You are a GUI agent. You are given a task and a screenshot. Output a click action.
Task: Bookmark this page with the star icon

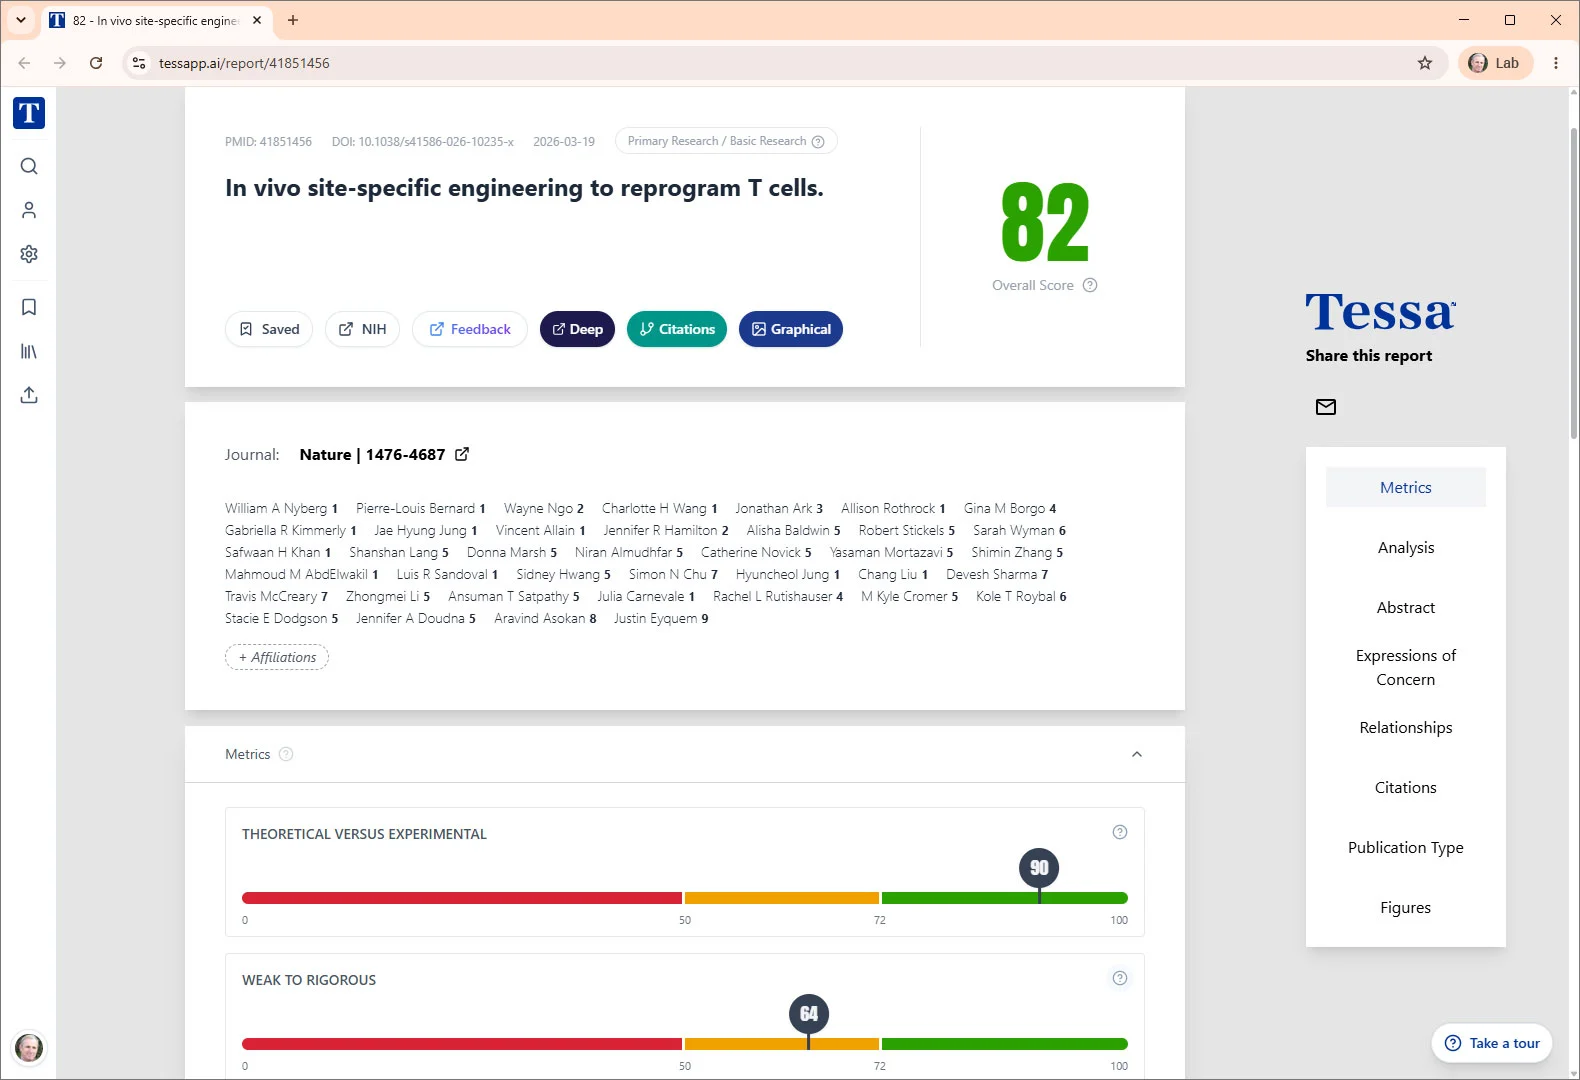point(1425,63)
